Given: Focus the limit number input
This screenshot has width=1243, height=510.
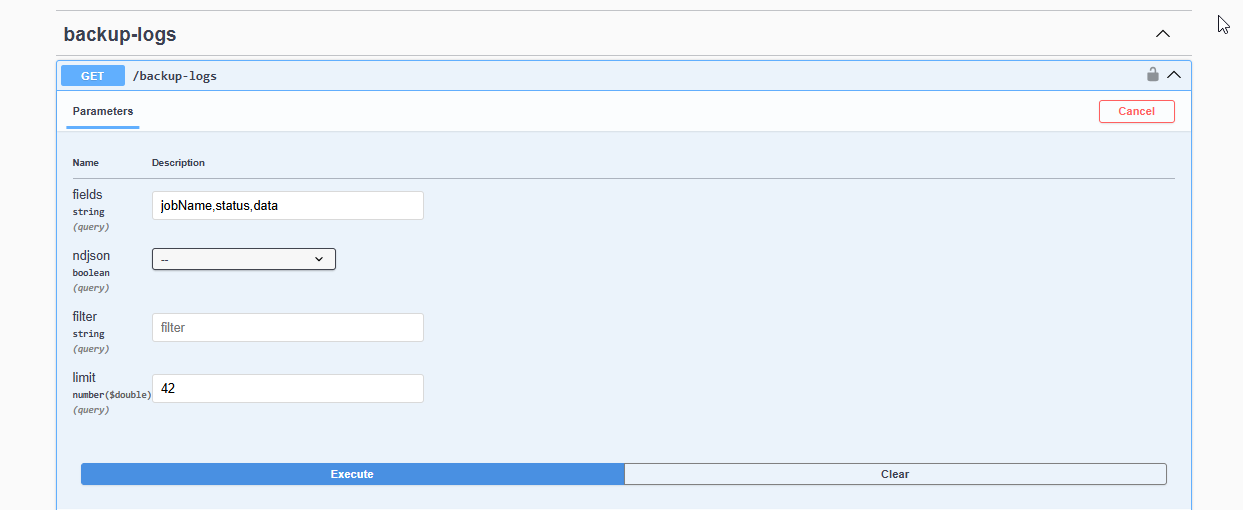Looking at the screenshot, I should [x=287, y=388].
